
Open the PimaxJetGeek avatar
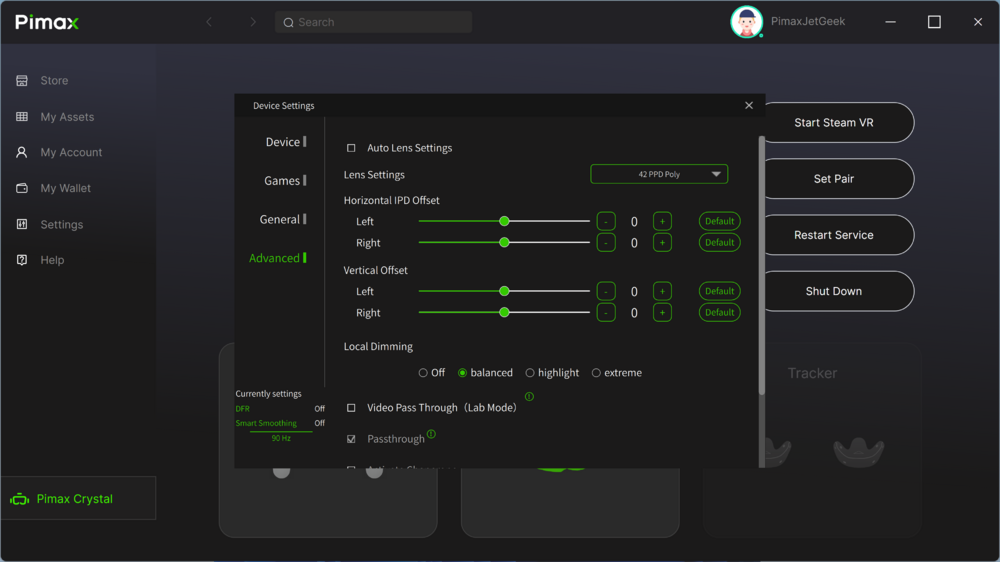click(x=746, y=22)
